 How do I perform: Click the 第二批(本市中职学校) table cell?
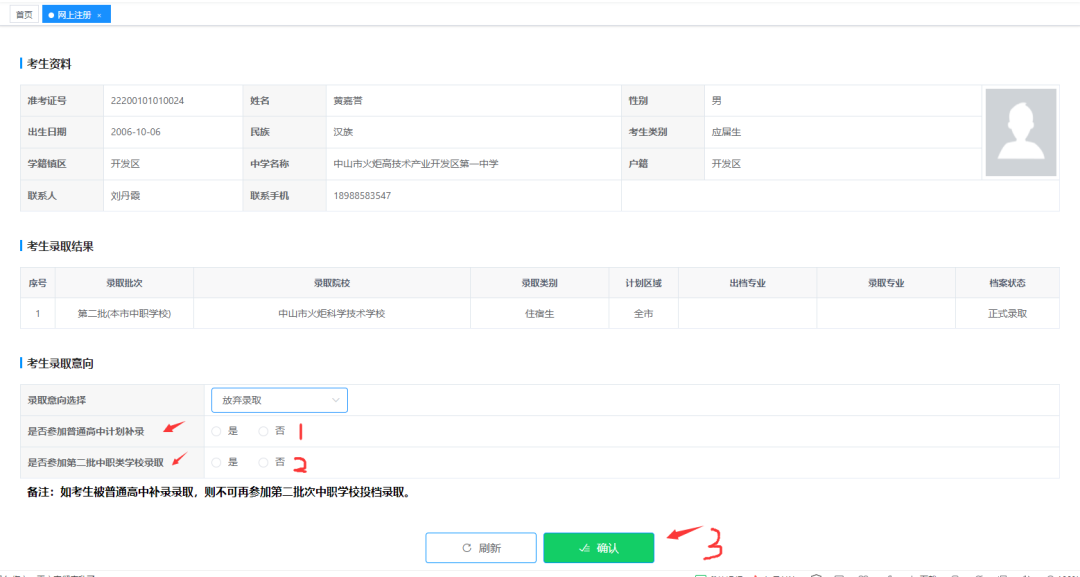tap(124, 314)
